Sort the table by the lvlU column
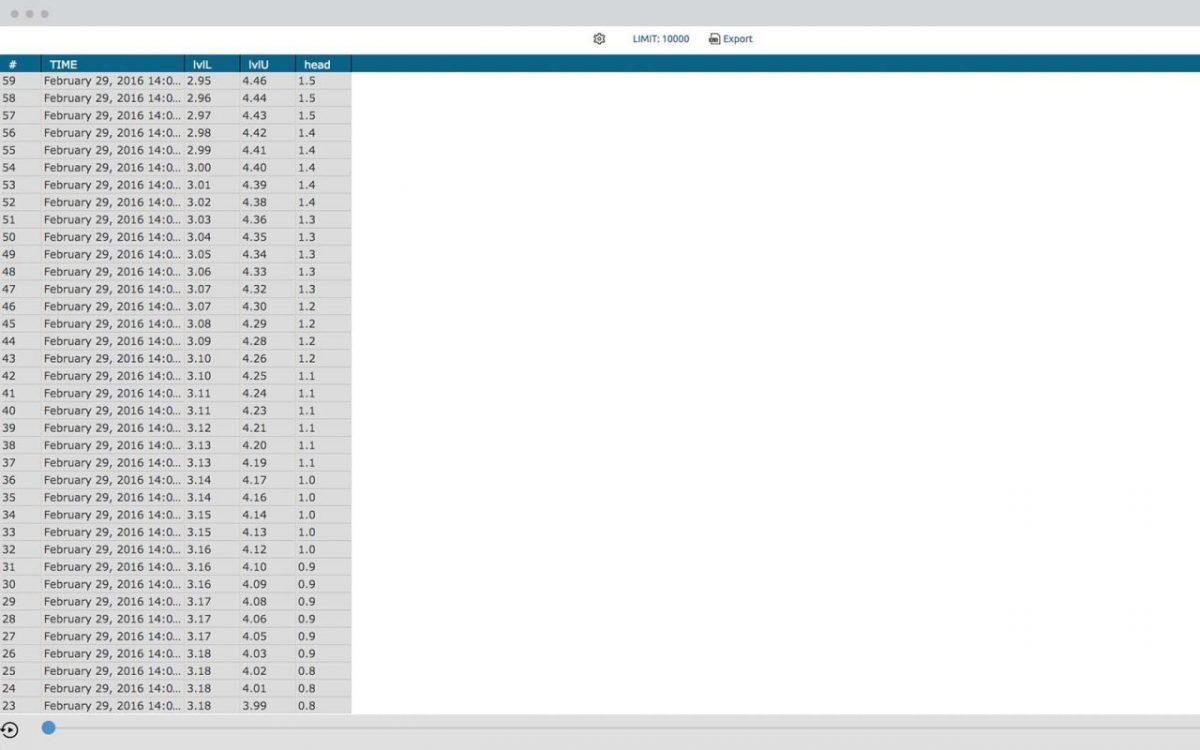Image resolution: width=1200 pixels, height=750 pixels. (x=257, y=63)
